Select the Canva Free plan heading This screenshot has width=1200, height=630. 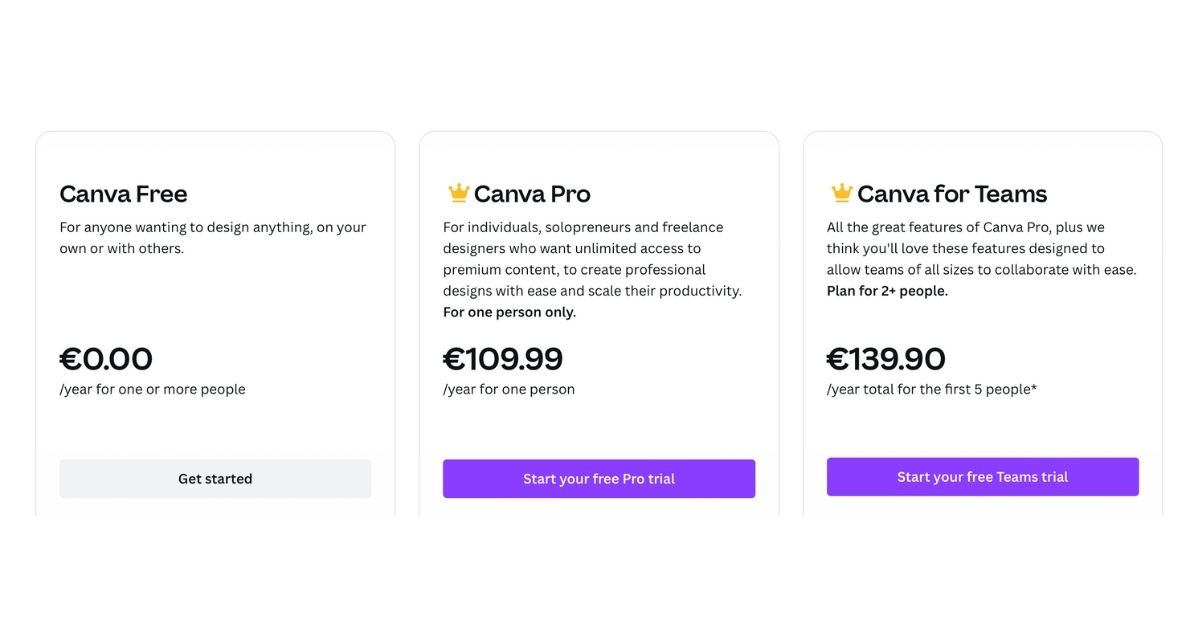click(123, 194)
